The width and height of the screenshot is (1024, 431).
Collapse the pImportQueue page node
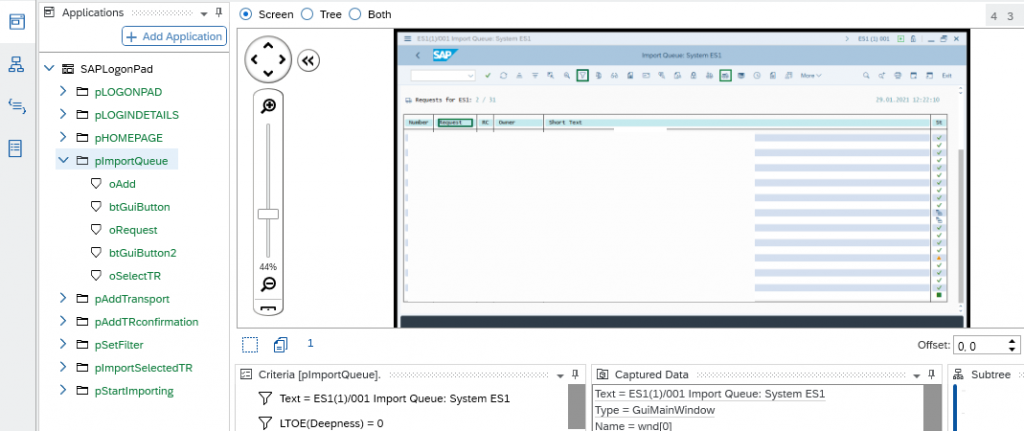(x=63, y=160)
